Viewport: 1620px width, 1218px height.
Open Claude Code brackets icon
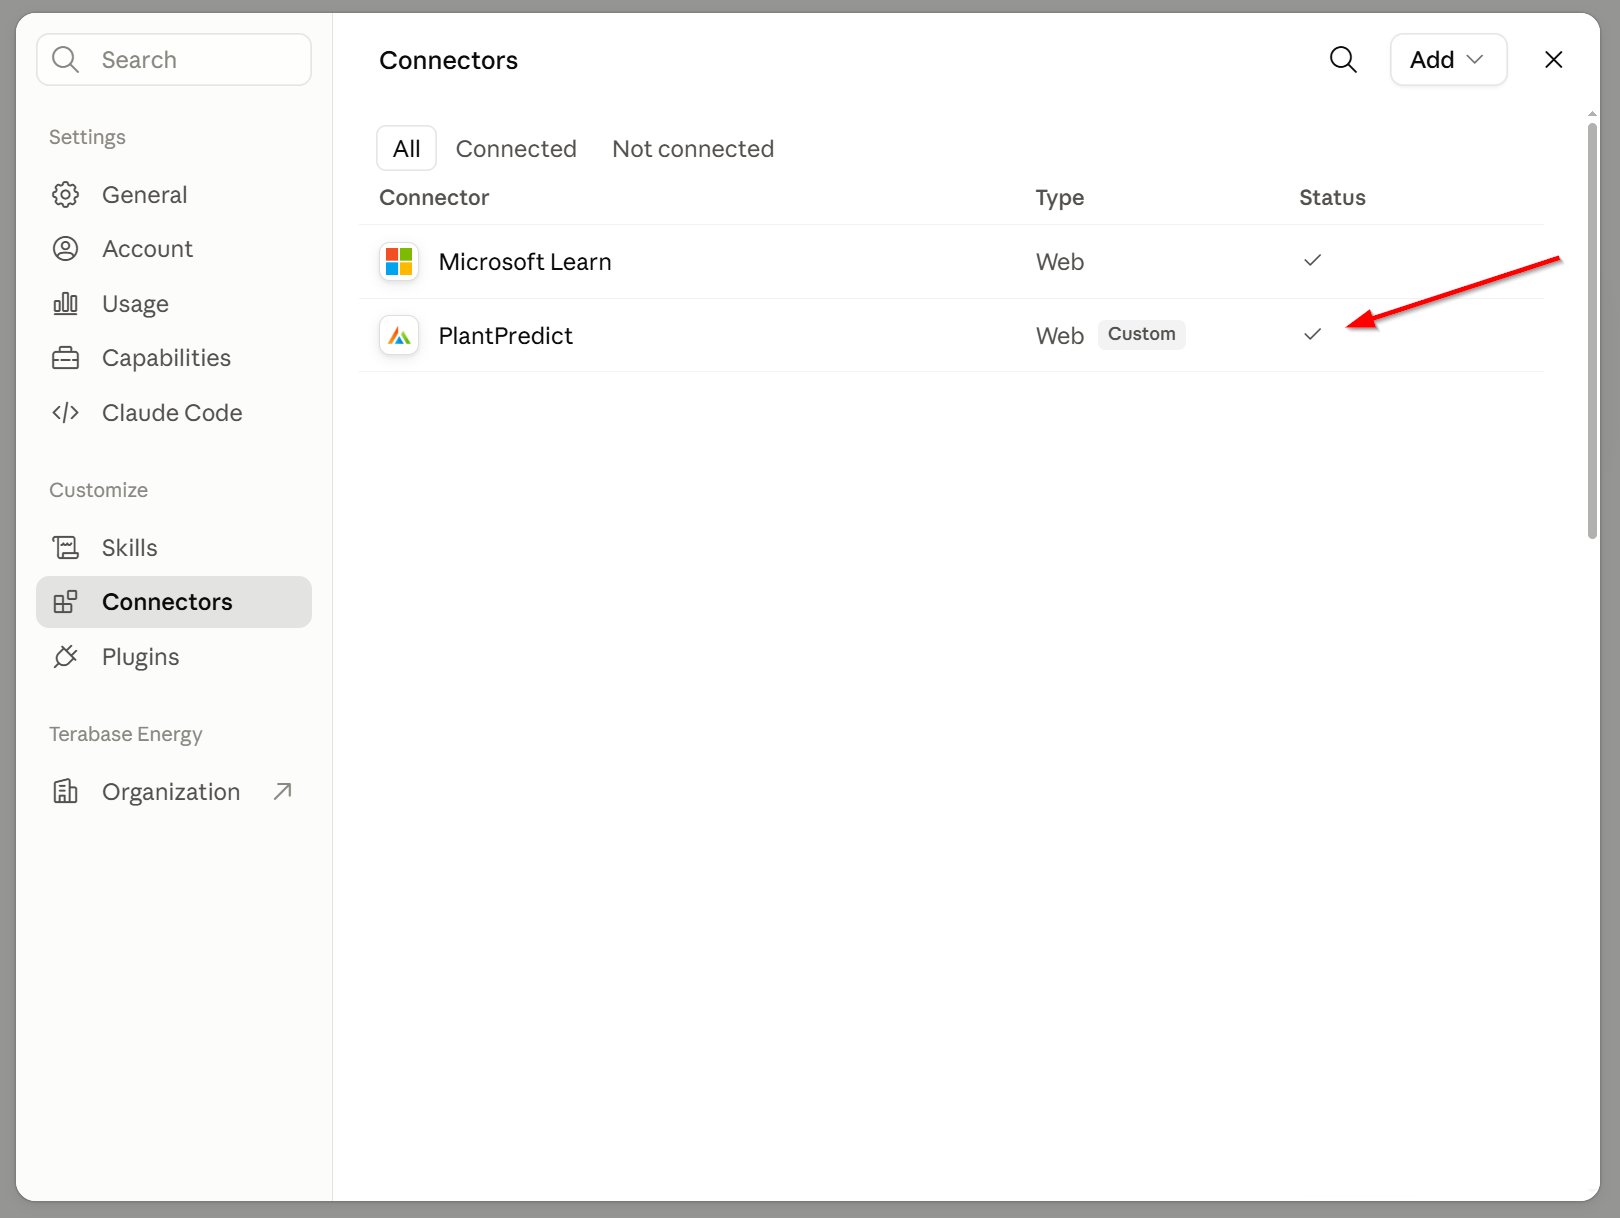tap(65, 413)
